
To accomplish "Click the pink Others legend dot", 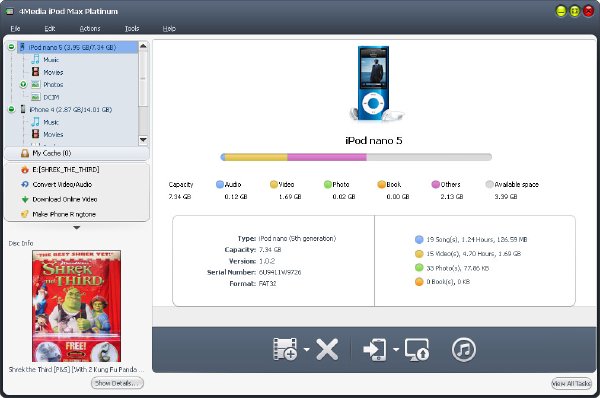I will [x=435, y=184].
